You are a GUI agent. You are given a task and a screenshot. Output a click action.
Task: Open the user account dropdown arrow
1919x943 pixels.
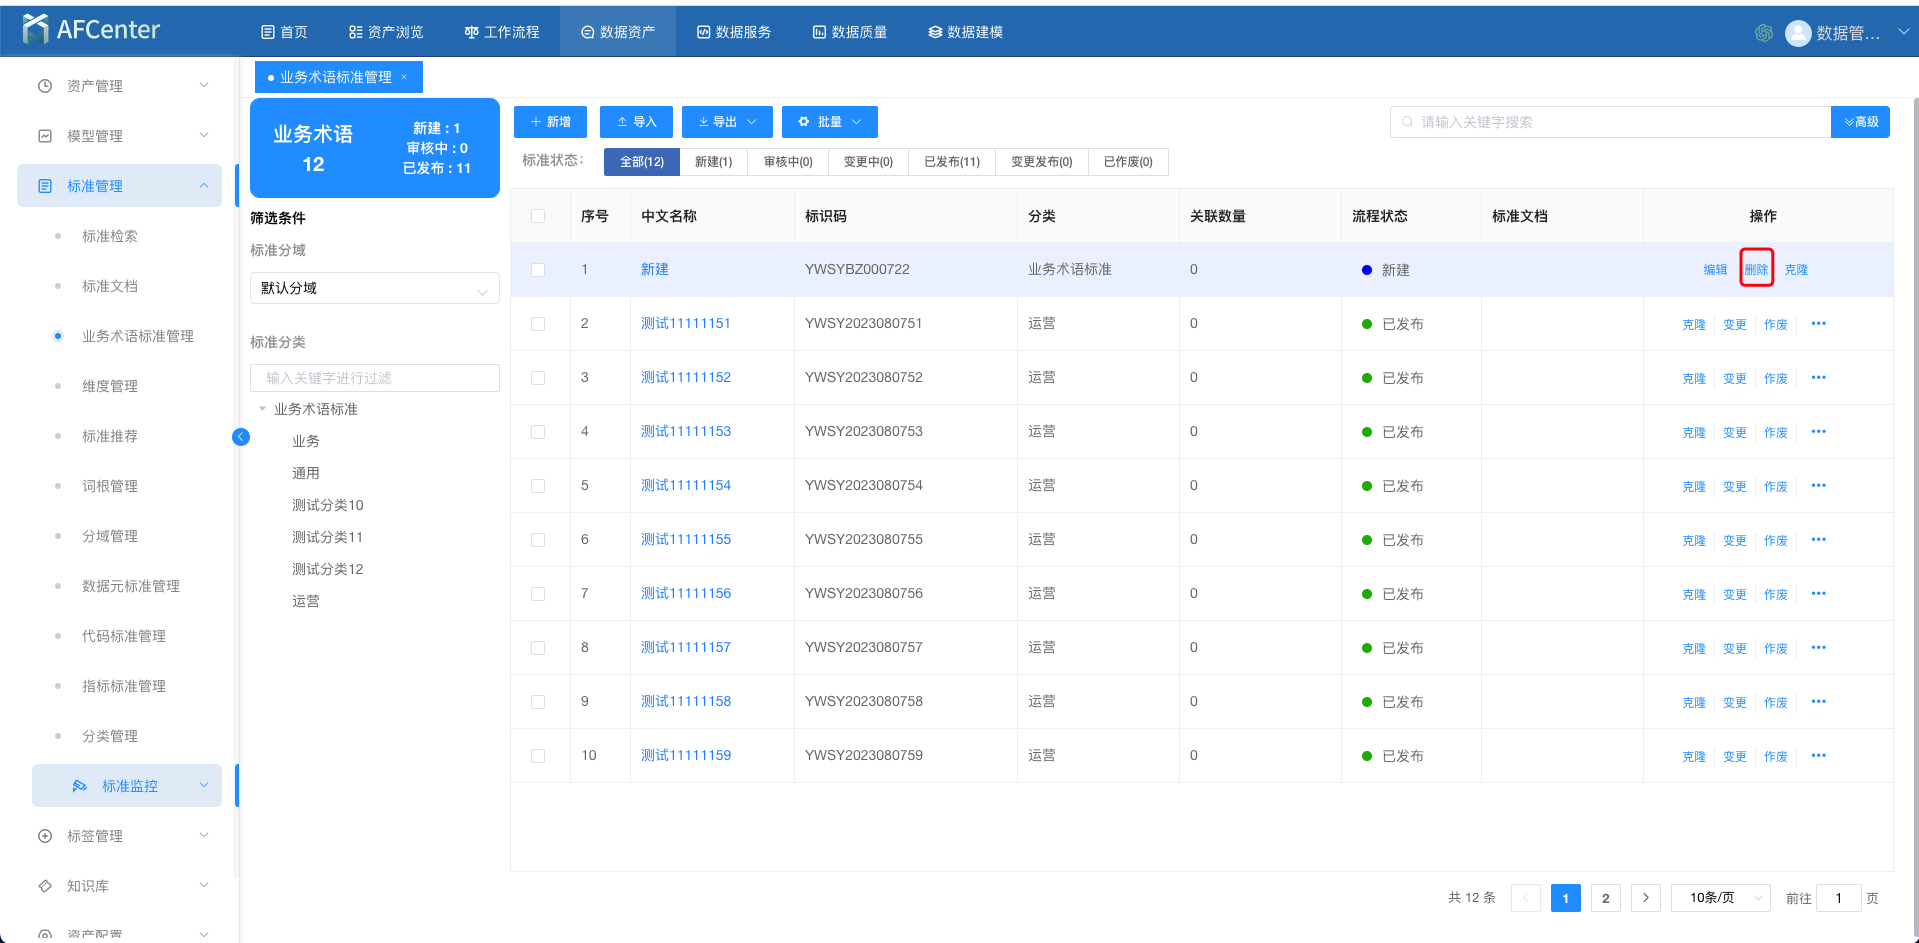1903,32
